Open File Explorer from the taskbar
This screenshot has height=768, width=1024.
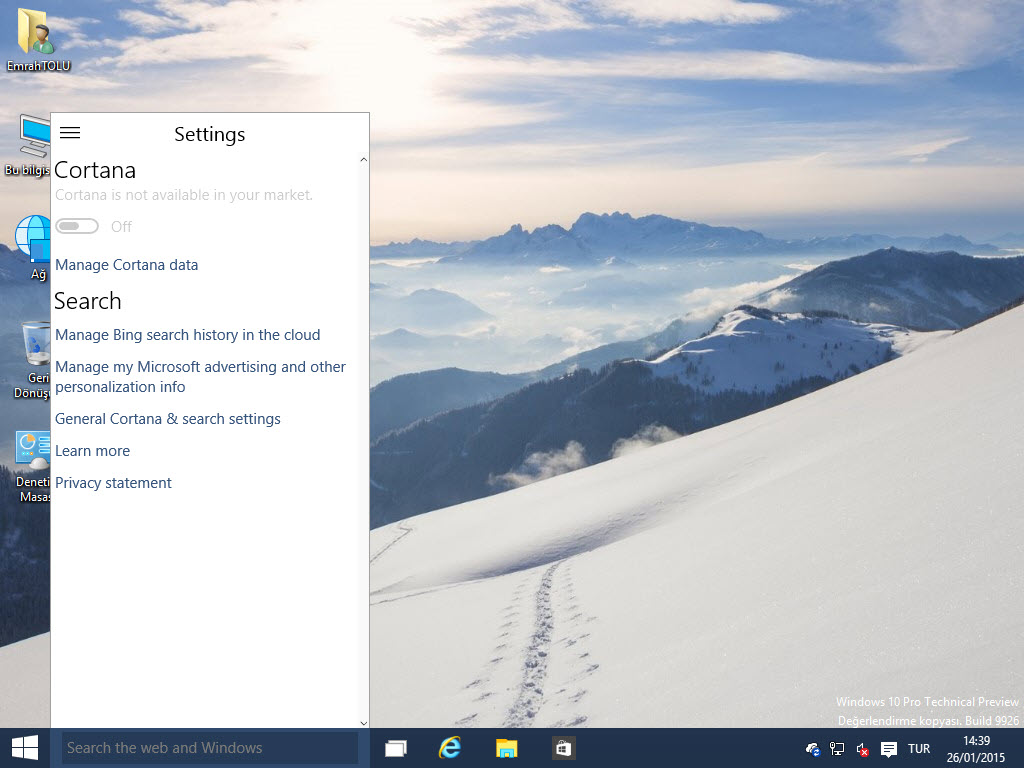click(506, 748)
